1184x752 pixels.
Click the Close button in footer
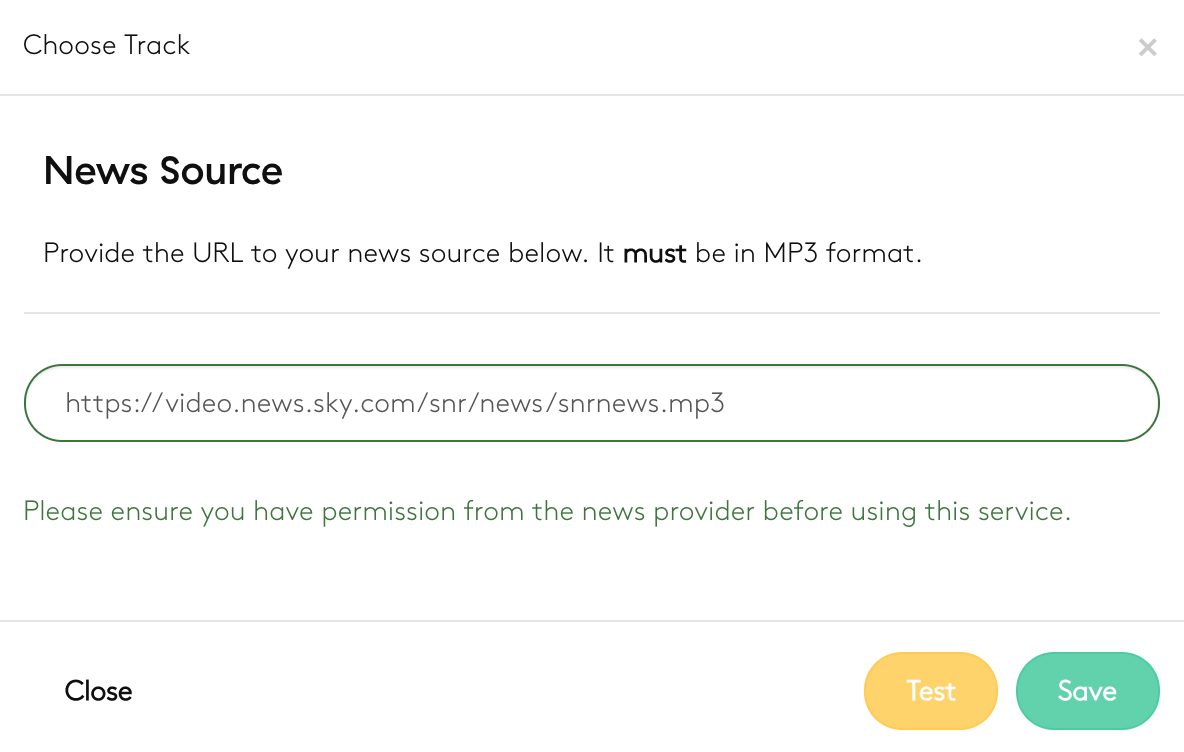pos(98,691)
